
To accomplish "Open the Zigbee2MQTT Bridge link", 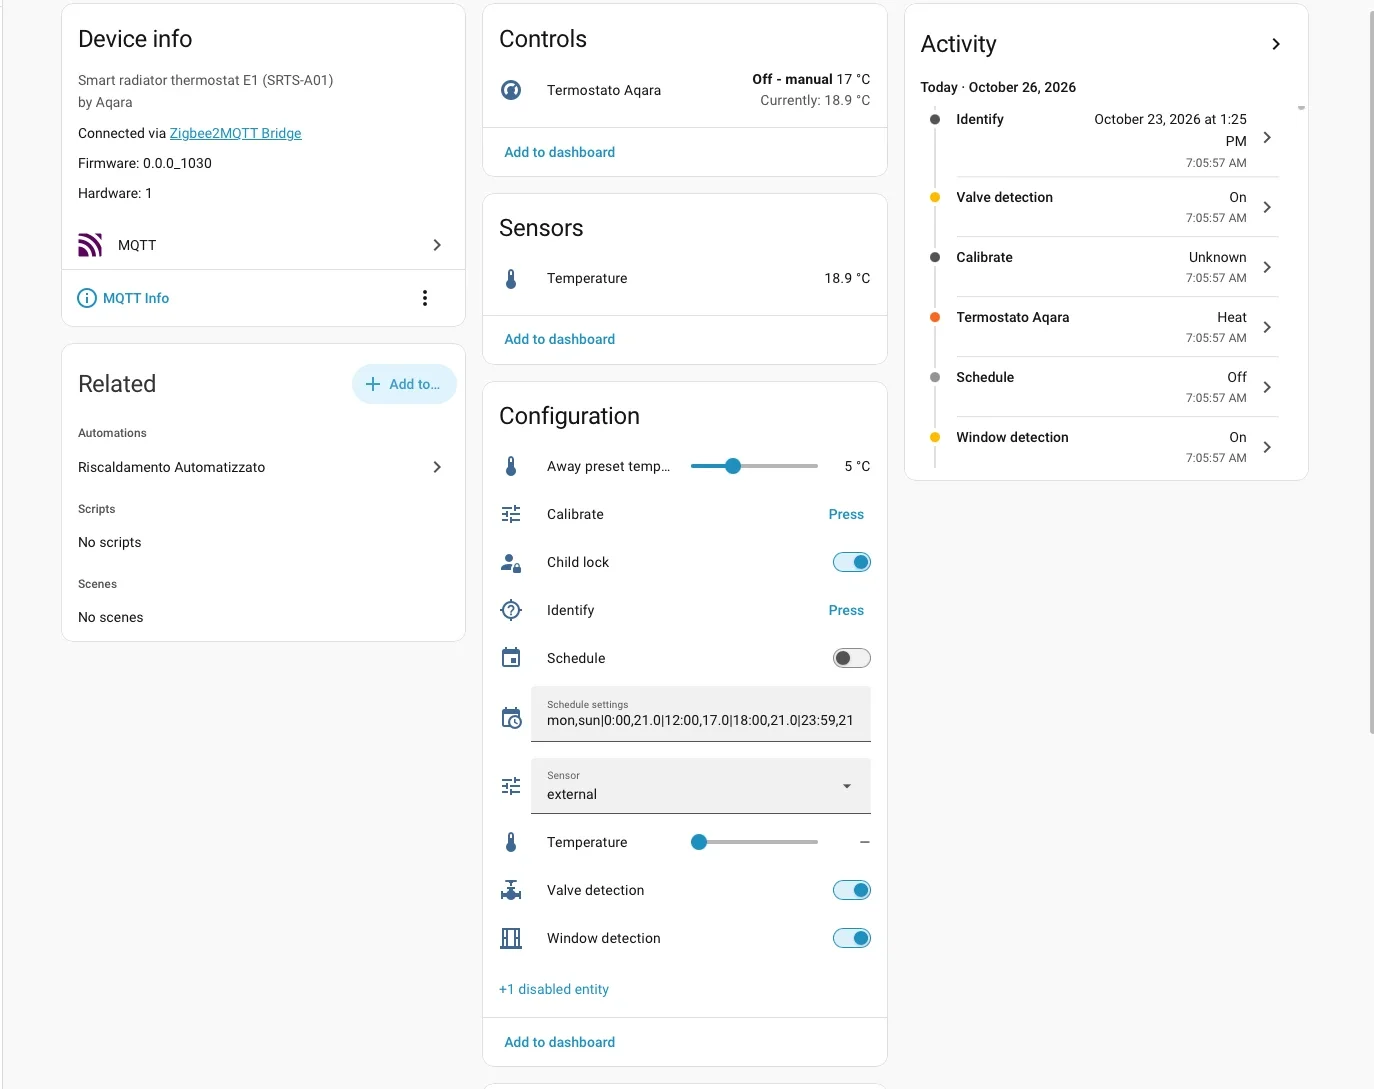I will click(235, 133).
